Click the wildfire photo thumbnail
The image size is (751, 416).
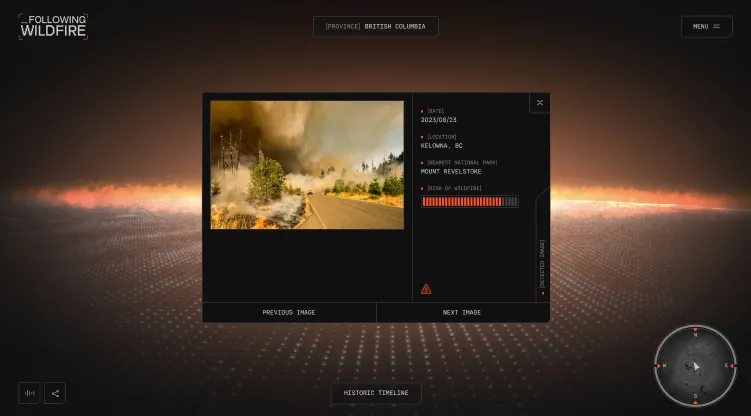coord(307,165)
